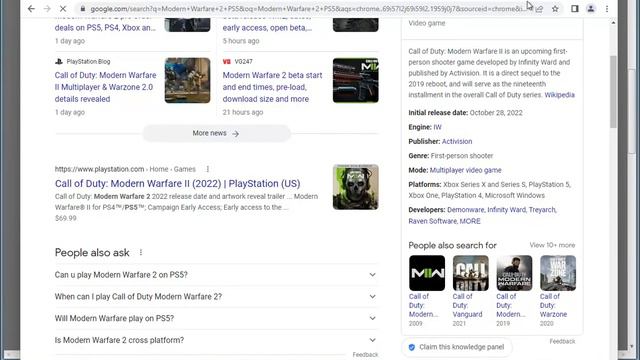
Task: Click the Infinity Ward developer link
Action: point(507,210)
